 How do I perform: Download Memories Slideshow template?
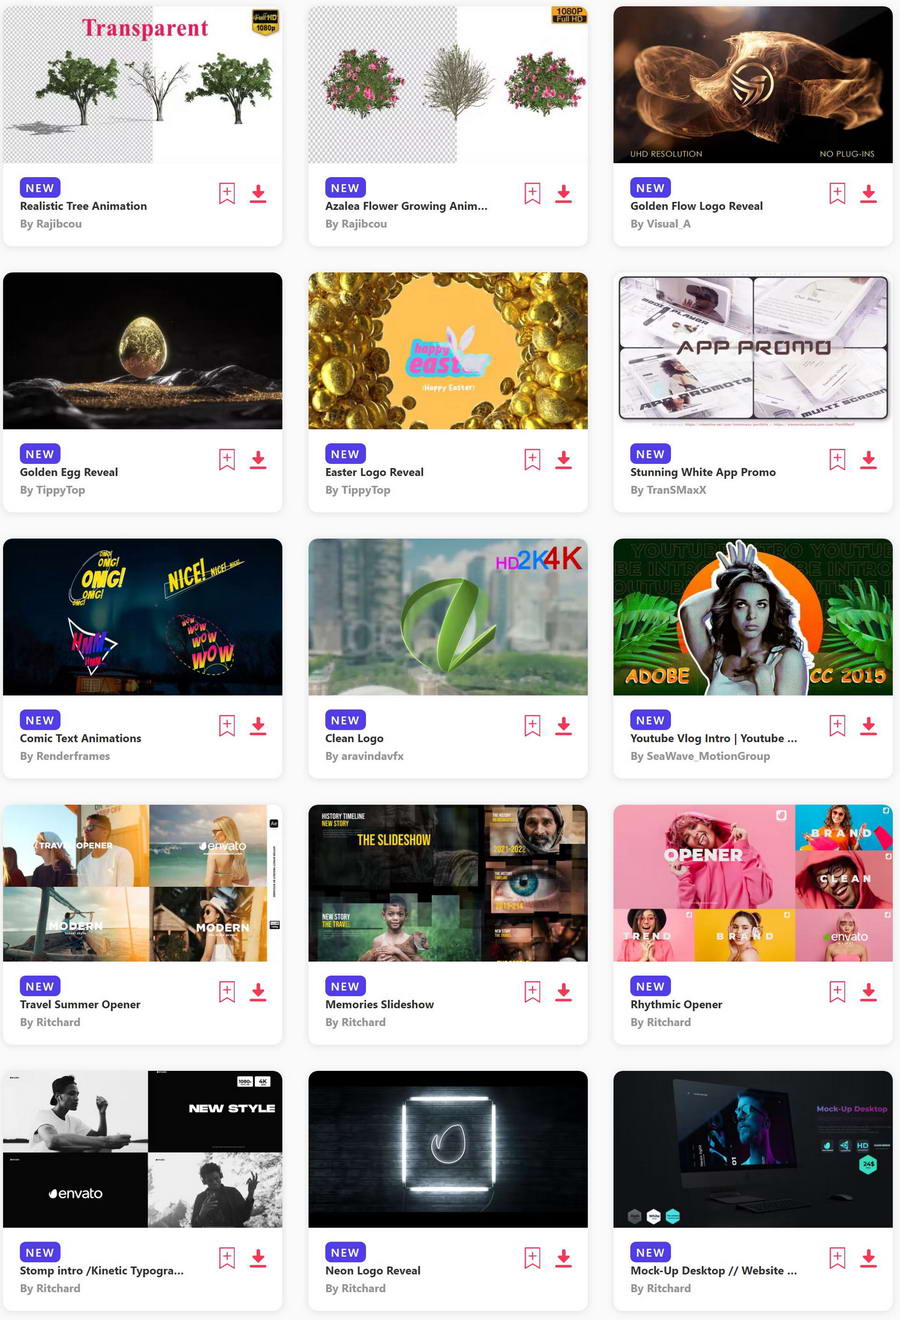[563, 992]
